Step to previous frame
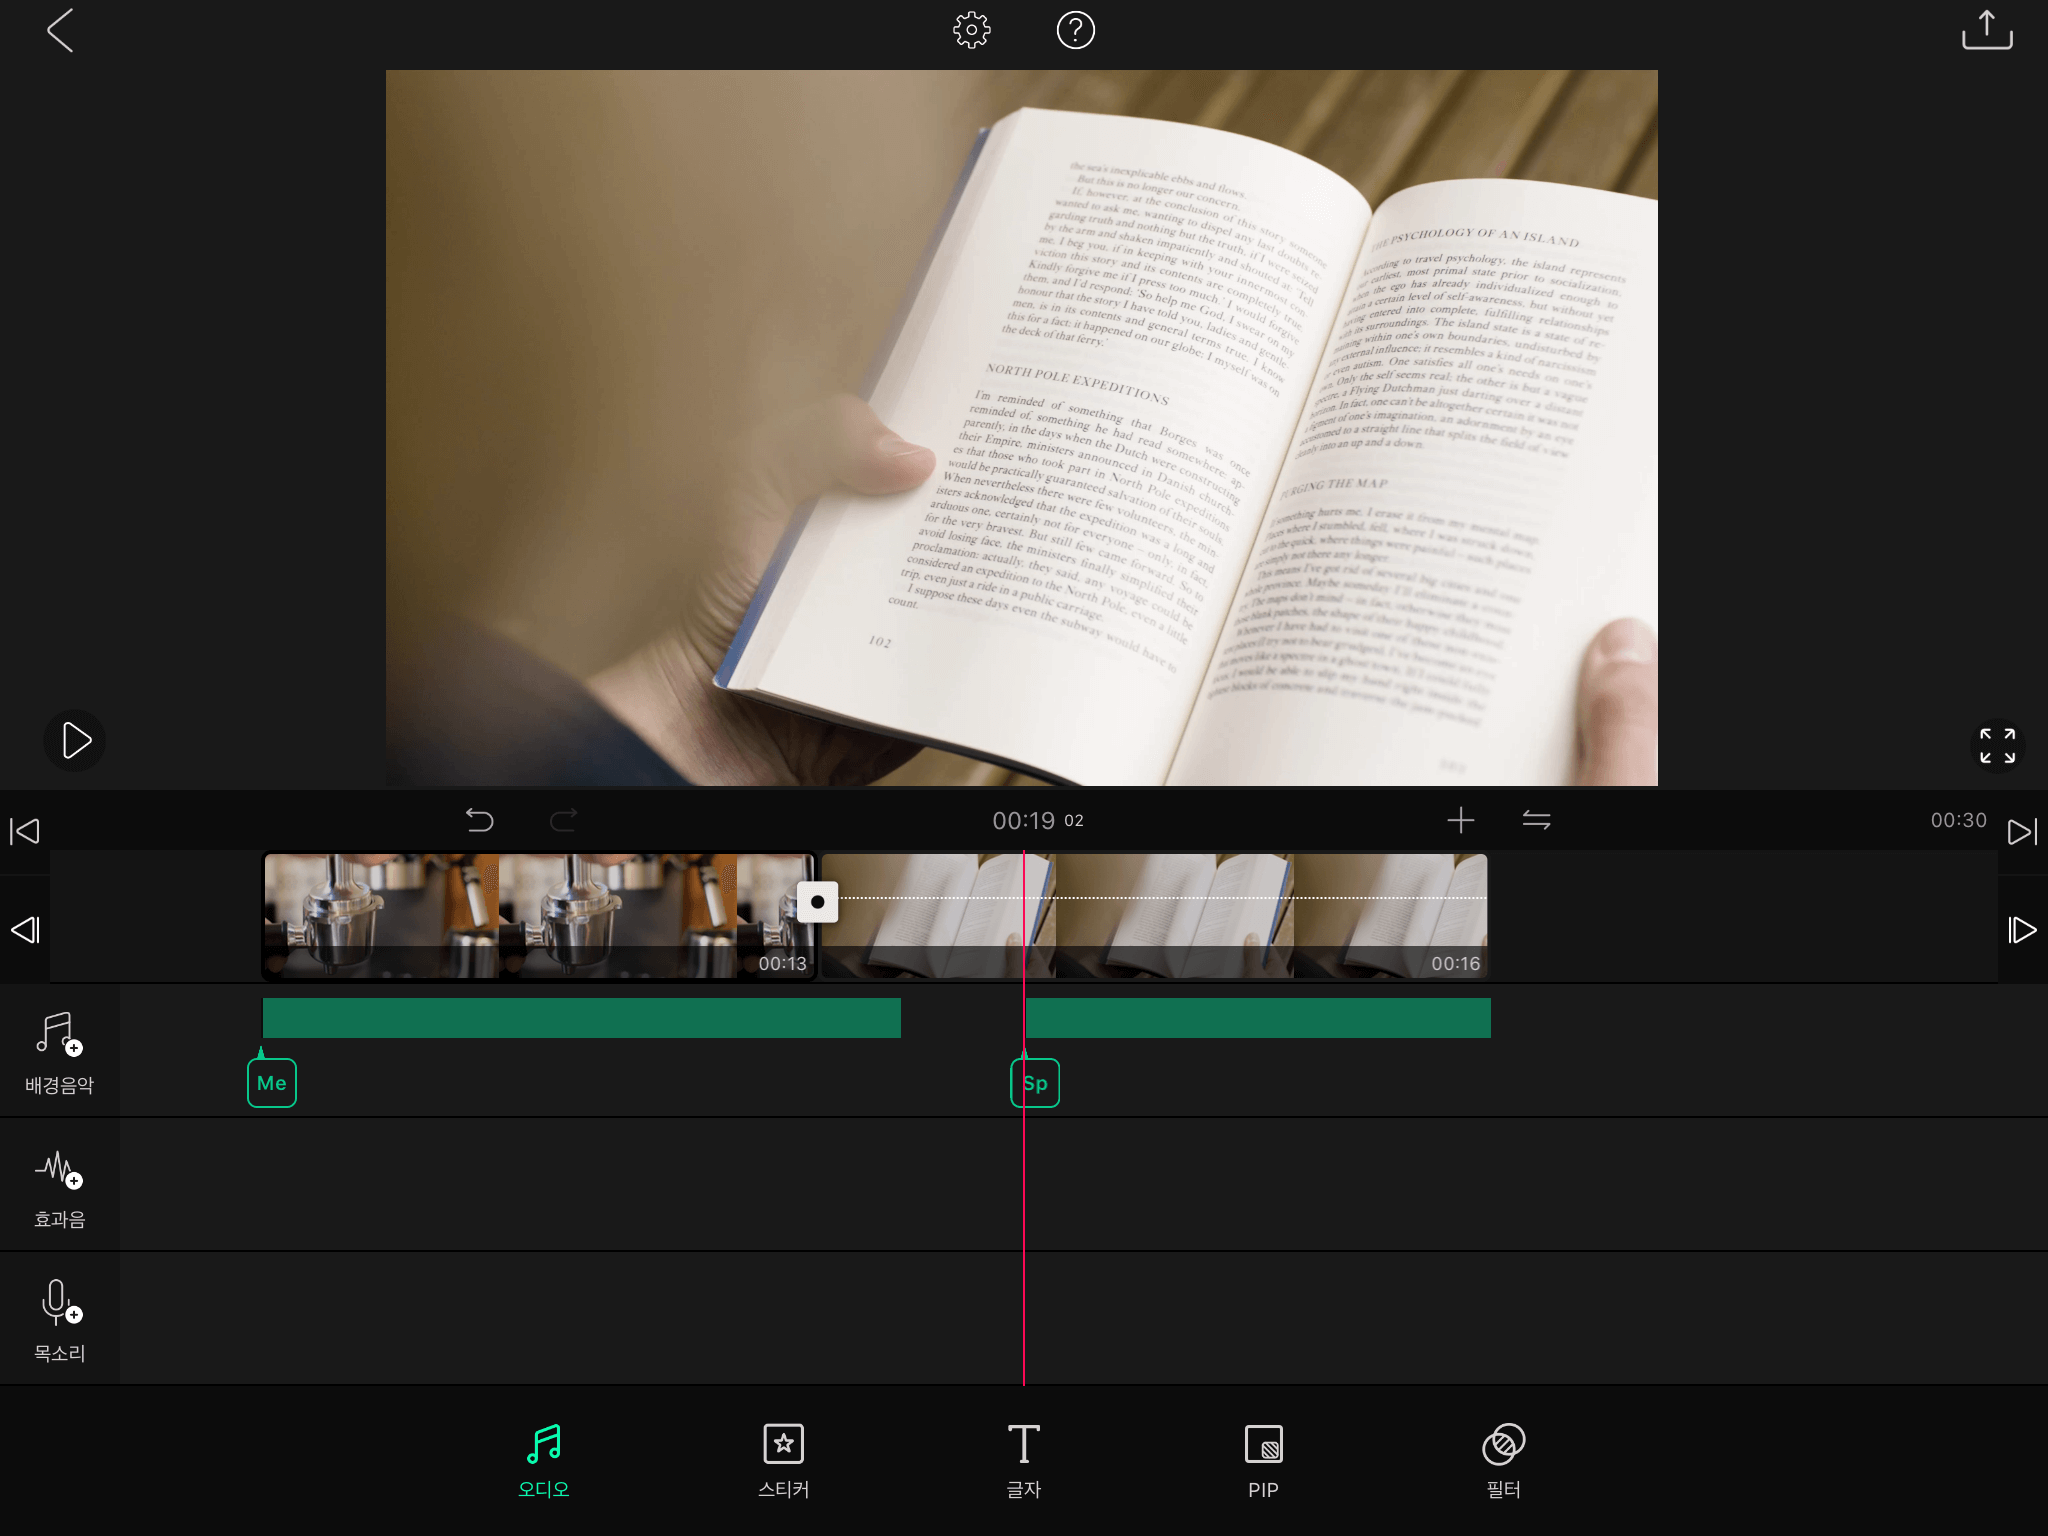The height and width of the screenshot is (1536, 2048). (x=25, y=930)
